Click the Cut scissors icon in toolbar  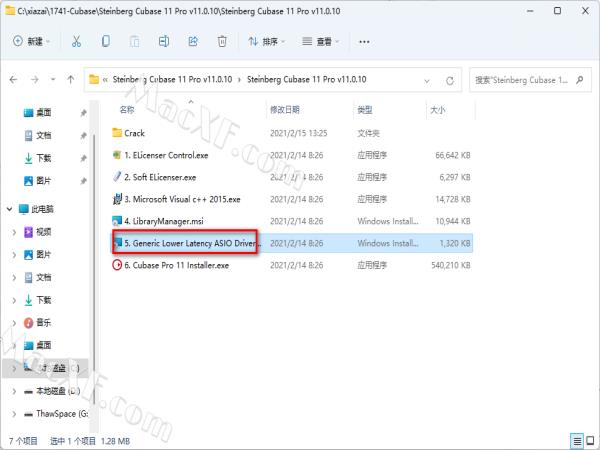(76, 41)
